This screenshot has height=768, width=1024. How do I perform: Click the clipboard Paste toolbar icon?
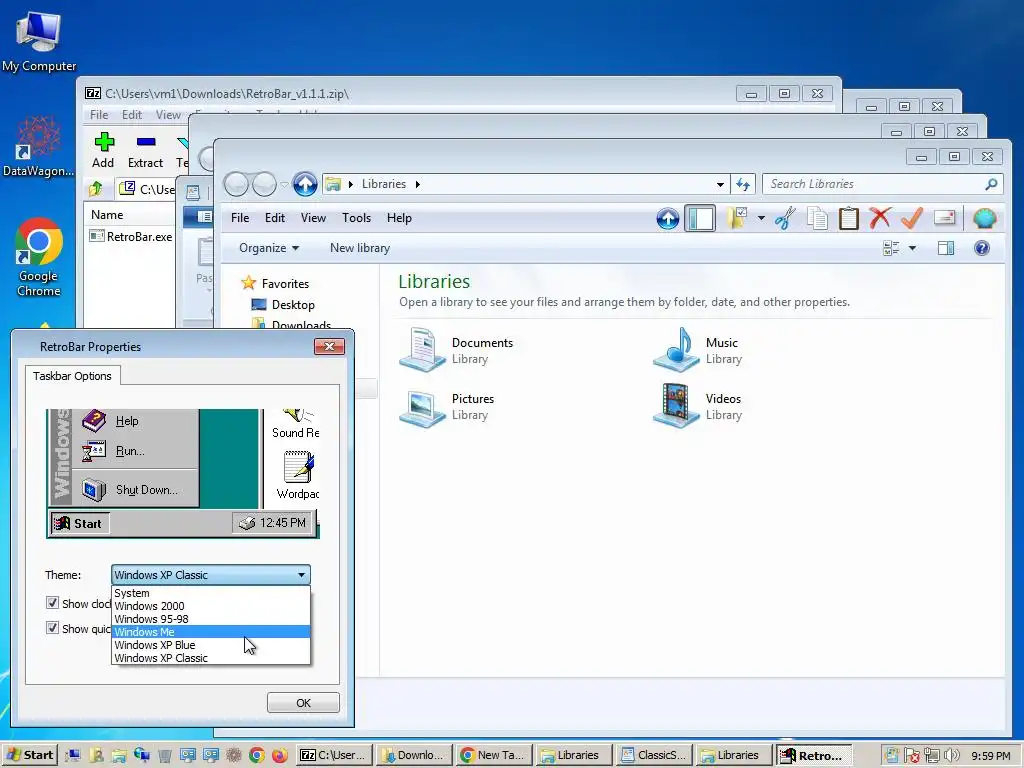[x=848, y=218]
